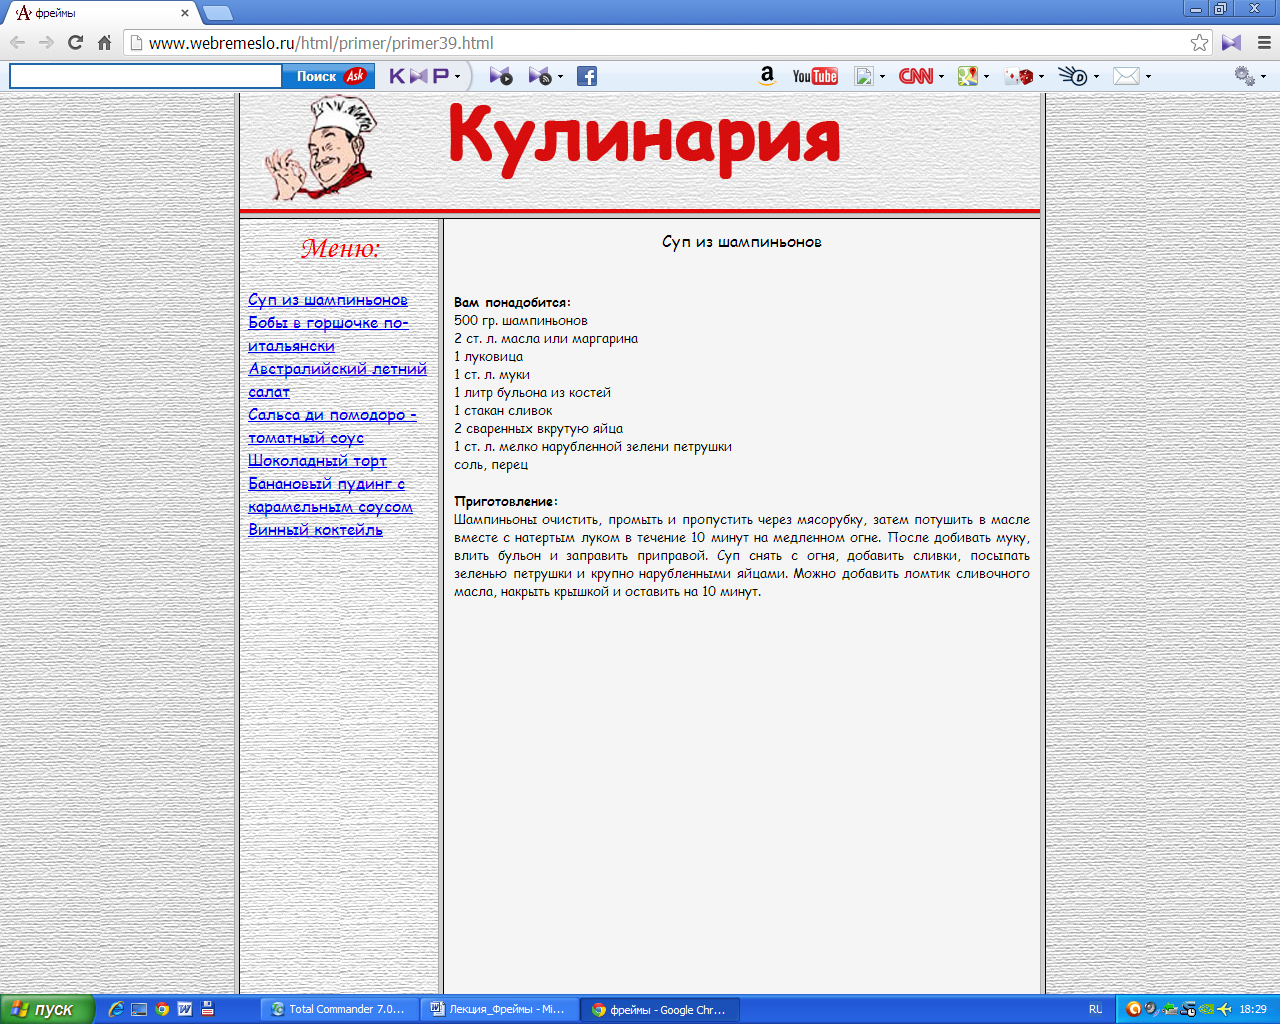Open the toolbar settings gears icon
The height and width of the screenshot is (1024, 1280).
1244,76
